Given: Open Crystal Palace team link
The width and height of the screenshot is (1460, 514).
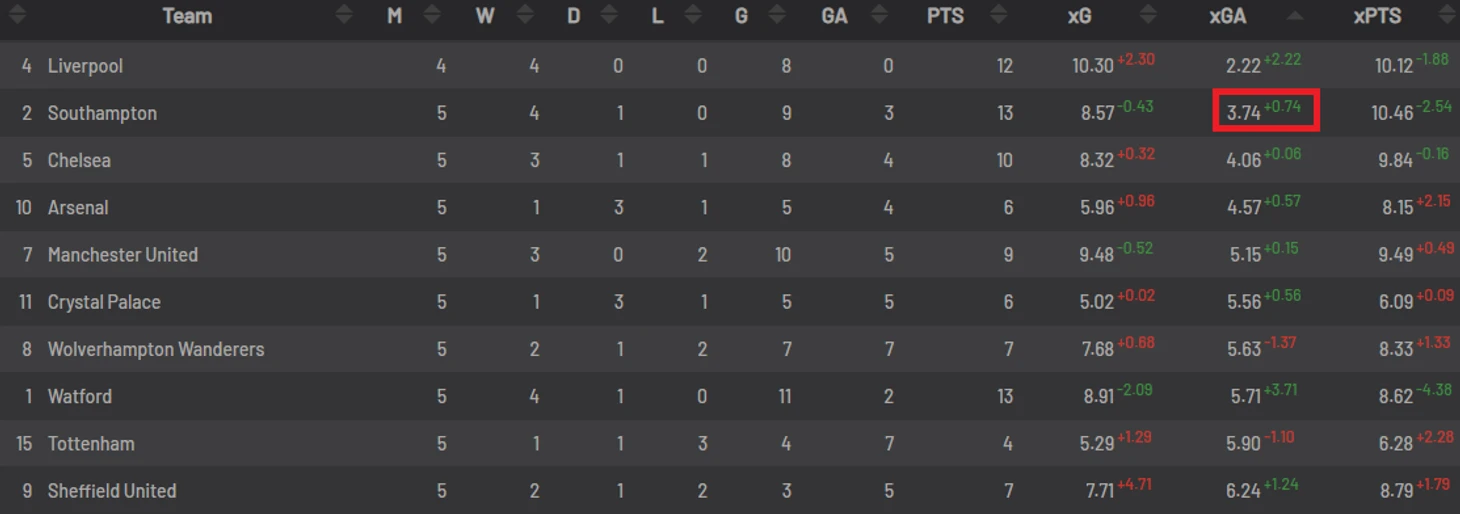Looking at the screenshot, I should tap(104, 302).
